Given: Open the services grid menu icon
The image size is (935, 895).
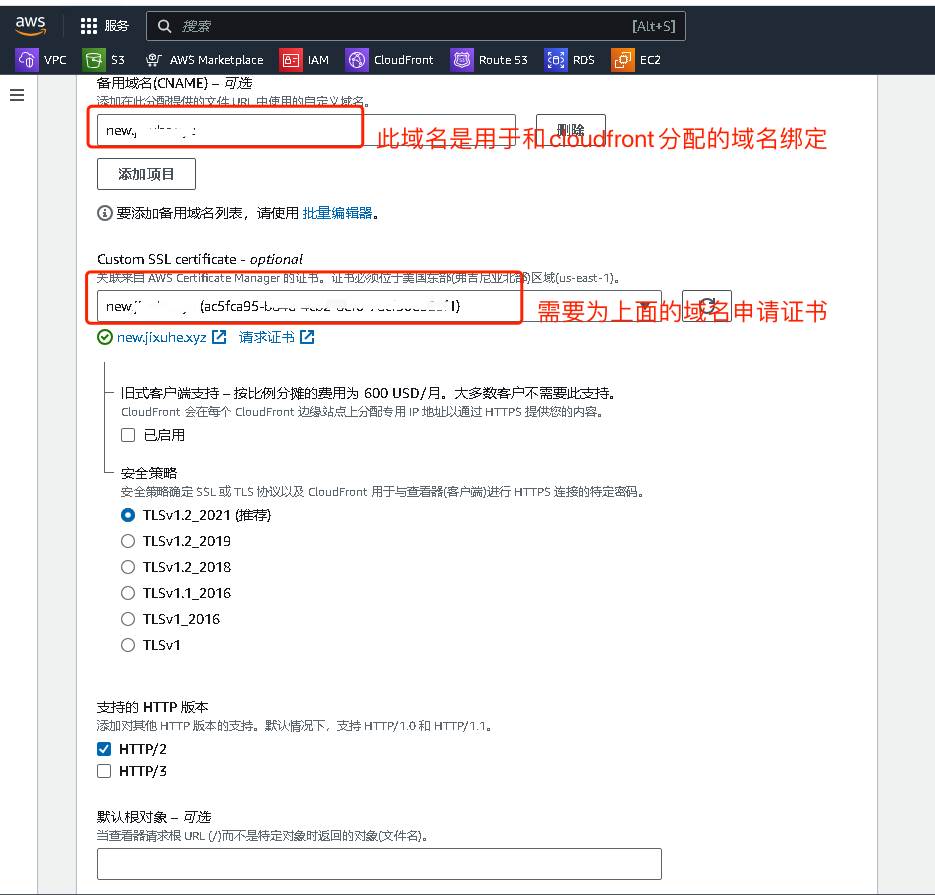Looking at the screenshot, I should [x=89, y=26].
